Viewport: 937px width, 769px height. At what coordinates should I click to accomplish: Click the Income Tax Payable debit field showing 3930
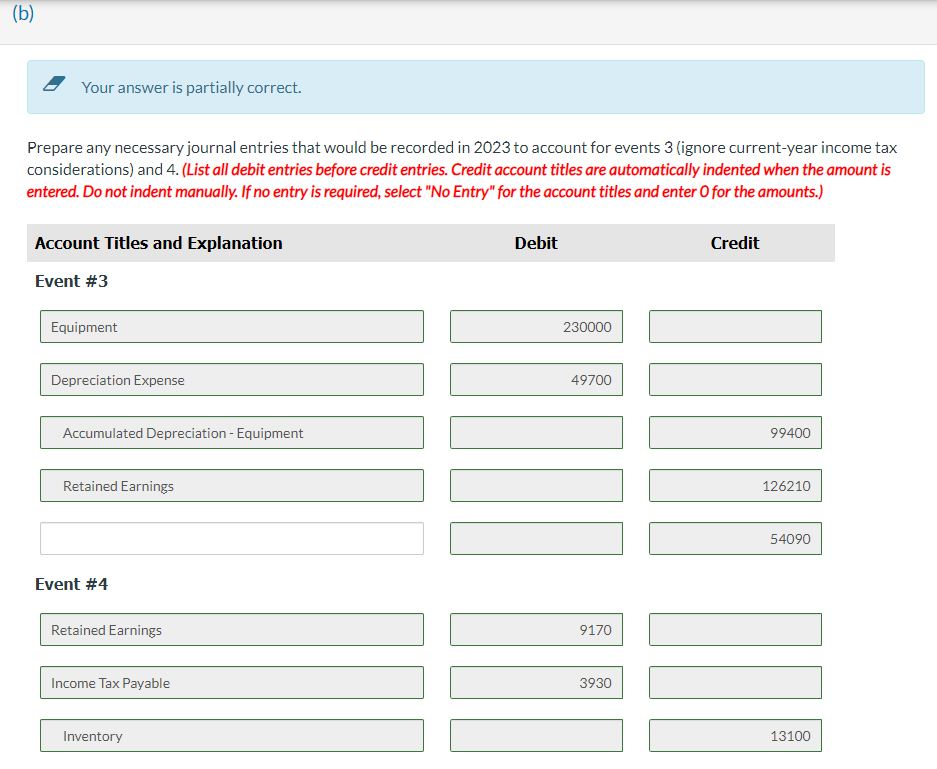pos(536,682)
